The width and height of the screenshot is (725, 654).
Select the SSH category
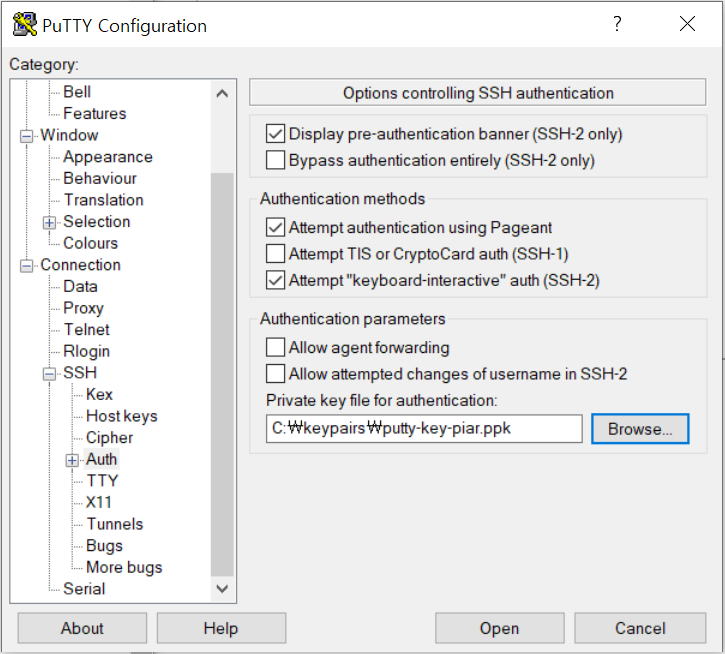pos(80,373)
